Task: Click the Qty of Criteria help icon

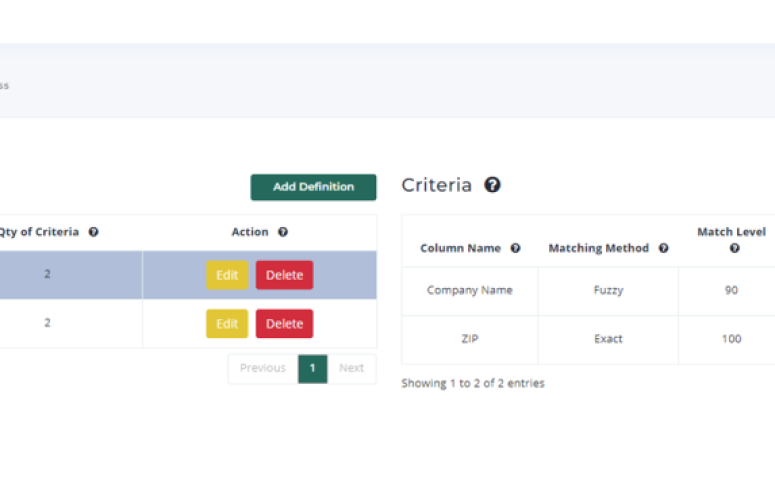Action: tap(93, 232)
